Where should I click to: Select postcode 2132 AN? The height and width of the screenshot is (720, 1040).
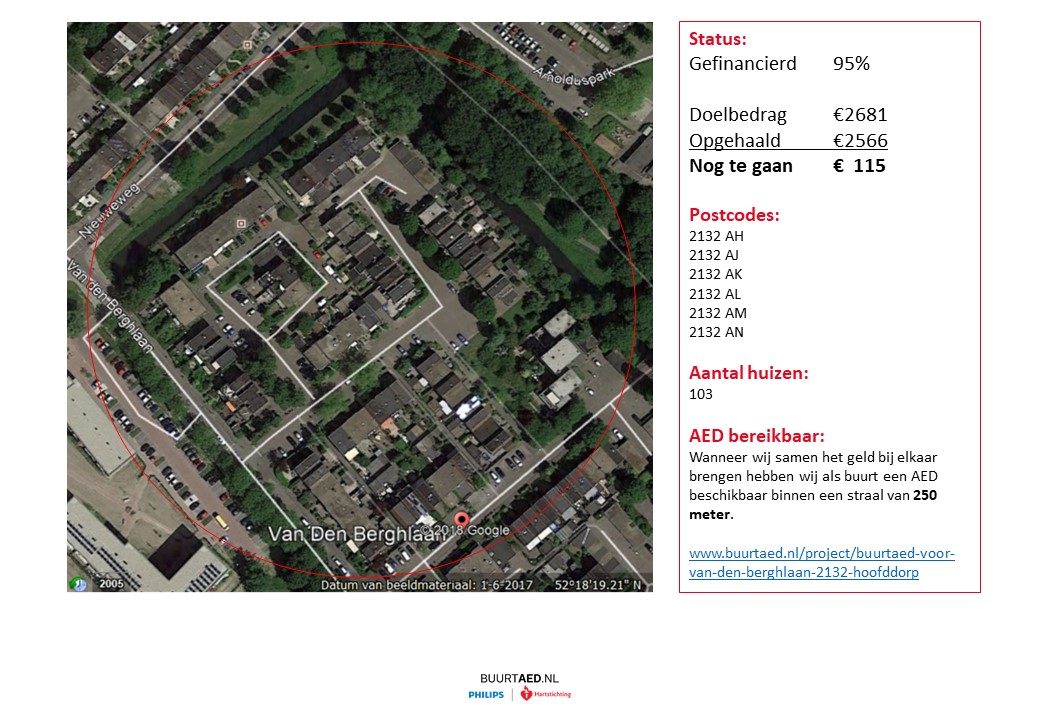coord(716,333)
